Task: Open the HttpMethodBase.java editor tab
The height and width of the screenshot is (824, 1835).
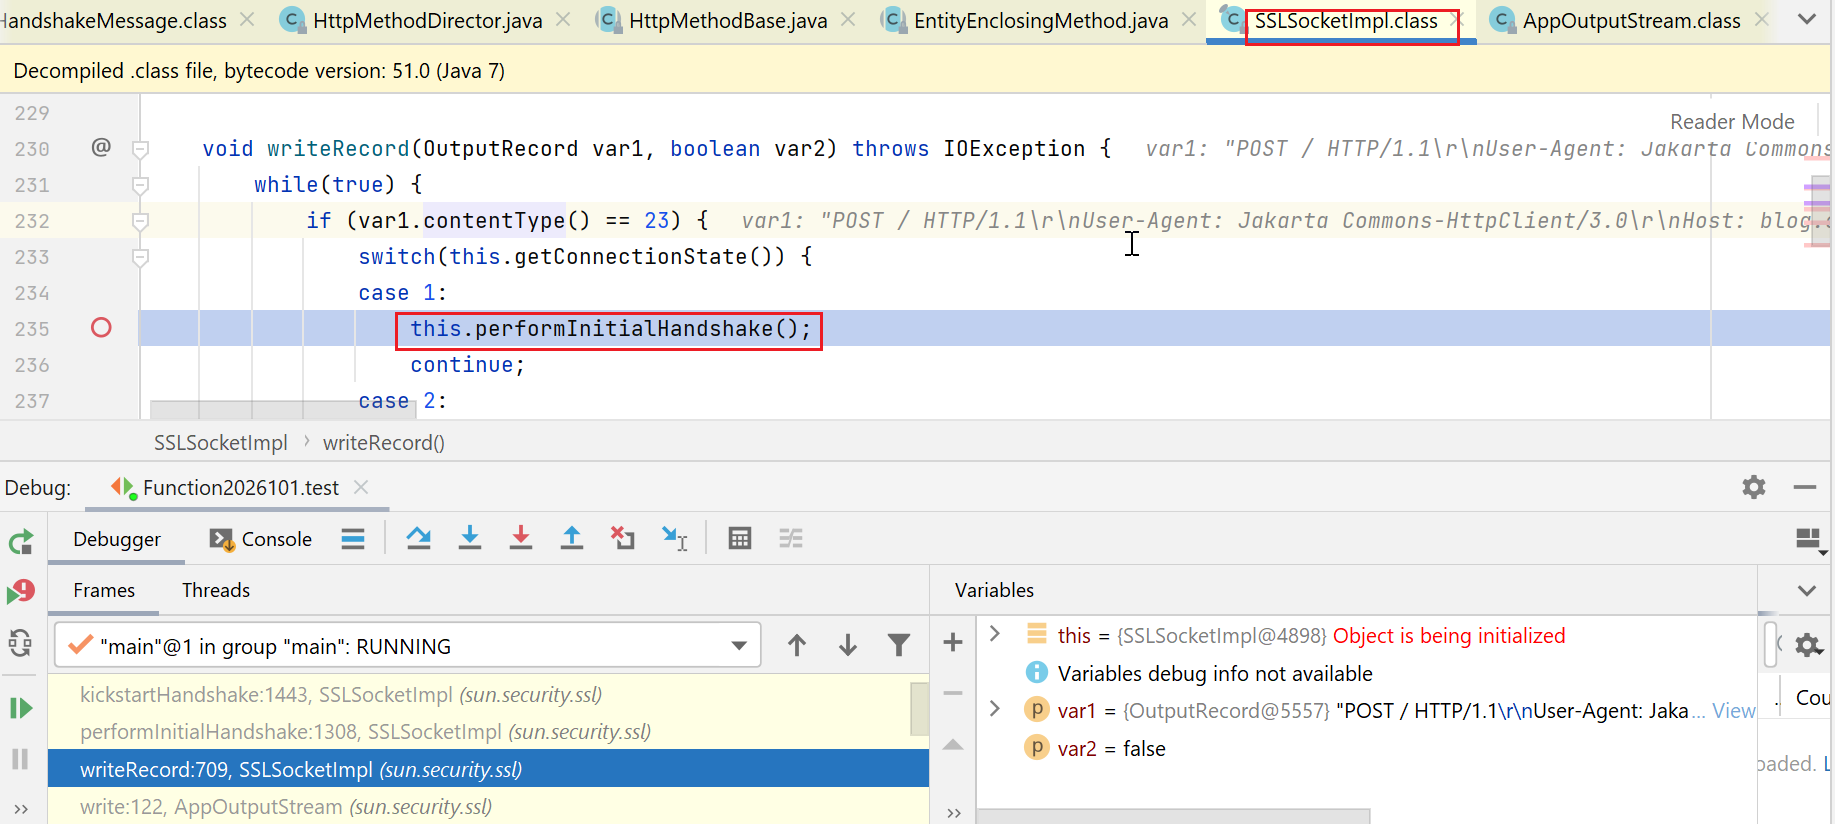Action: [727, 21]
